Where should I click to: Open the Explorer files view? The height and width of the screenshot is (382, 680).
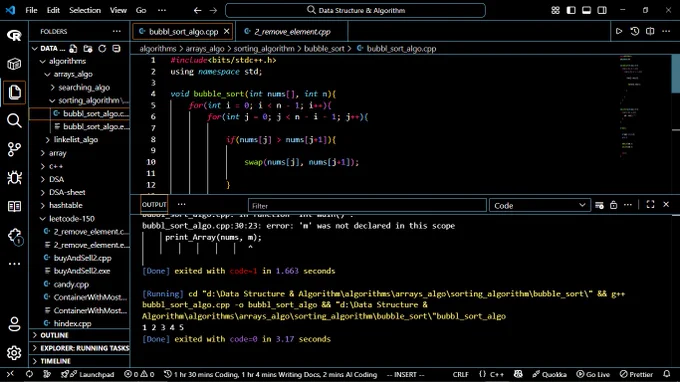(x=14, y=92)
